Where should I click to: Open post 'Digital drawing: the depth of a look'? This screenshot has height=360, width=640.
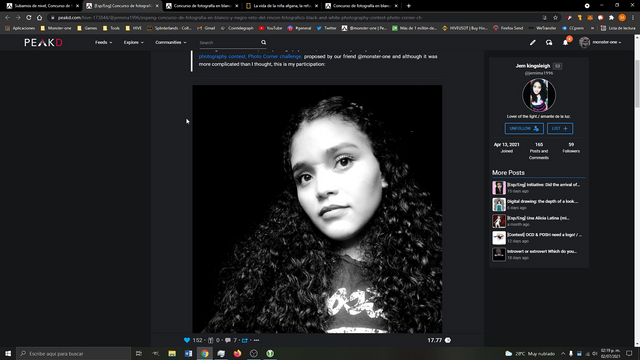point(542,202)
